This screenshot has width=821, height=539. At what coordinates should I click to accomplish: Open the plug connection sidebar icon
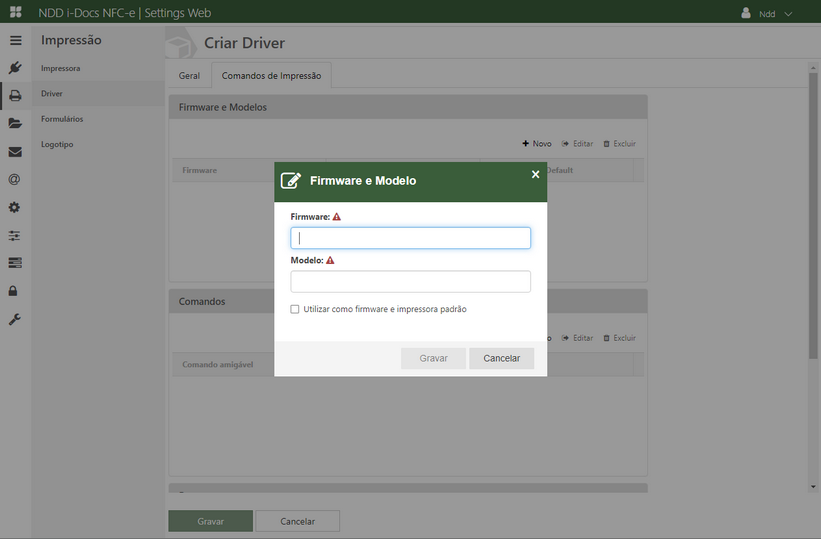click(x=15, y=68)
